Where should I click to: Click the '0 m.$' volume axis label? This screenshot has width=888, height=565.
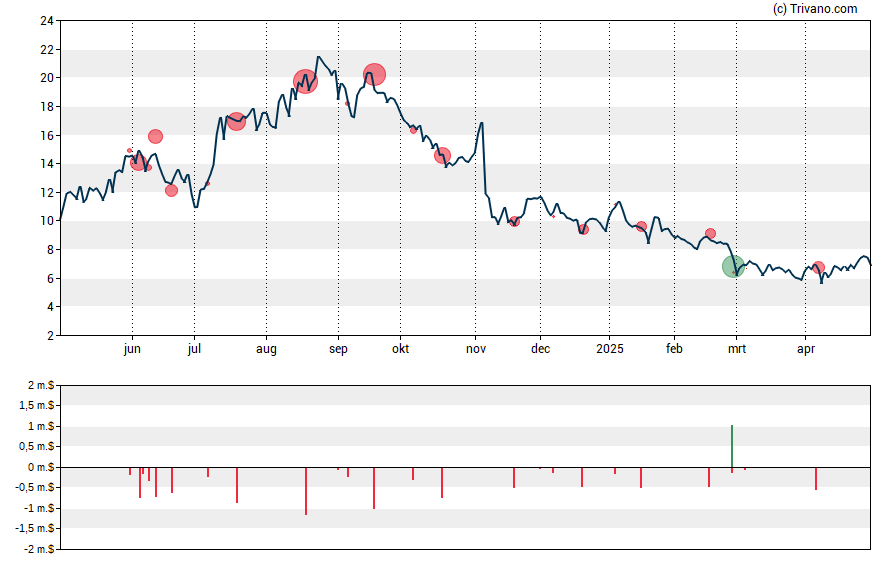click(x=41, y=467)
